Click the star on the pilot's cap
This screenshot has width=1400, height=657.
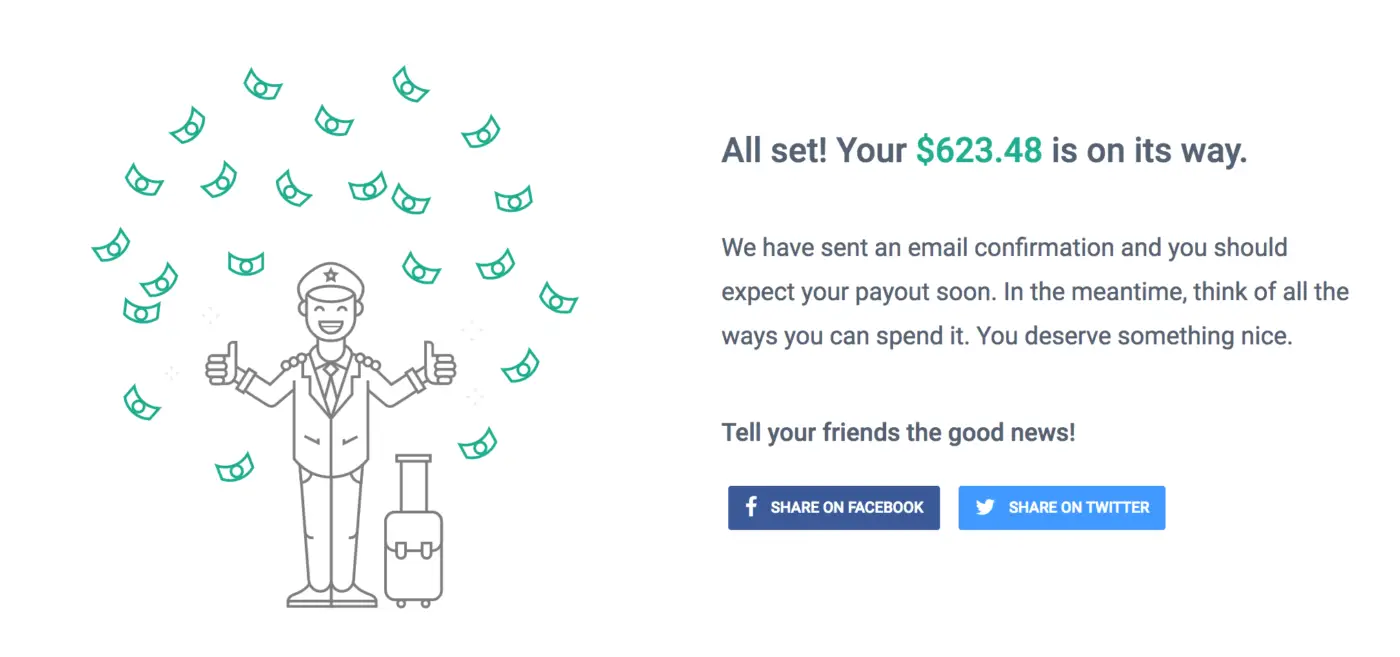point(331,275)
